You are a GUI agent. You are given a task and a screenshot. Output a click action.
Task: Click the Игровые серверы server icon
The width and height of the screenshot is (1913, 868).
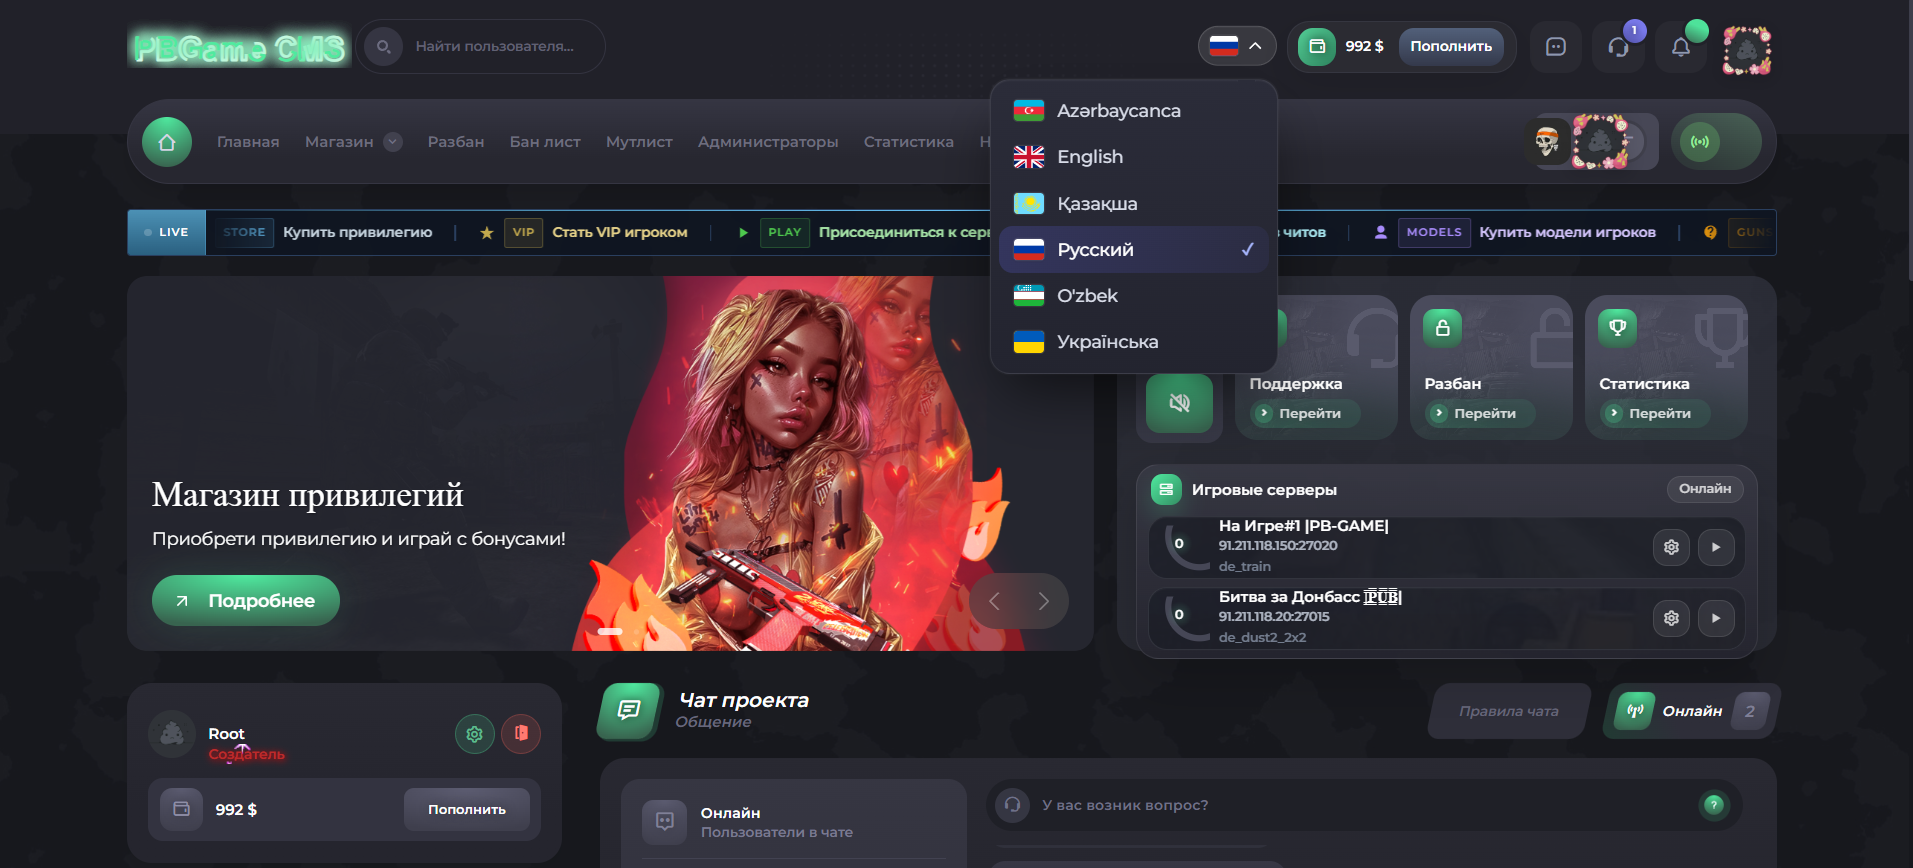coord(1166,489)
